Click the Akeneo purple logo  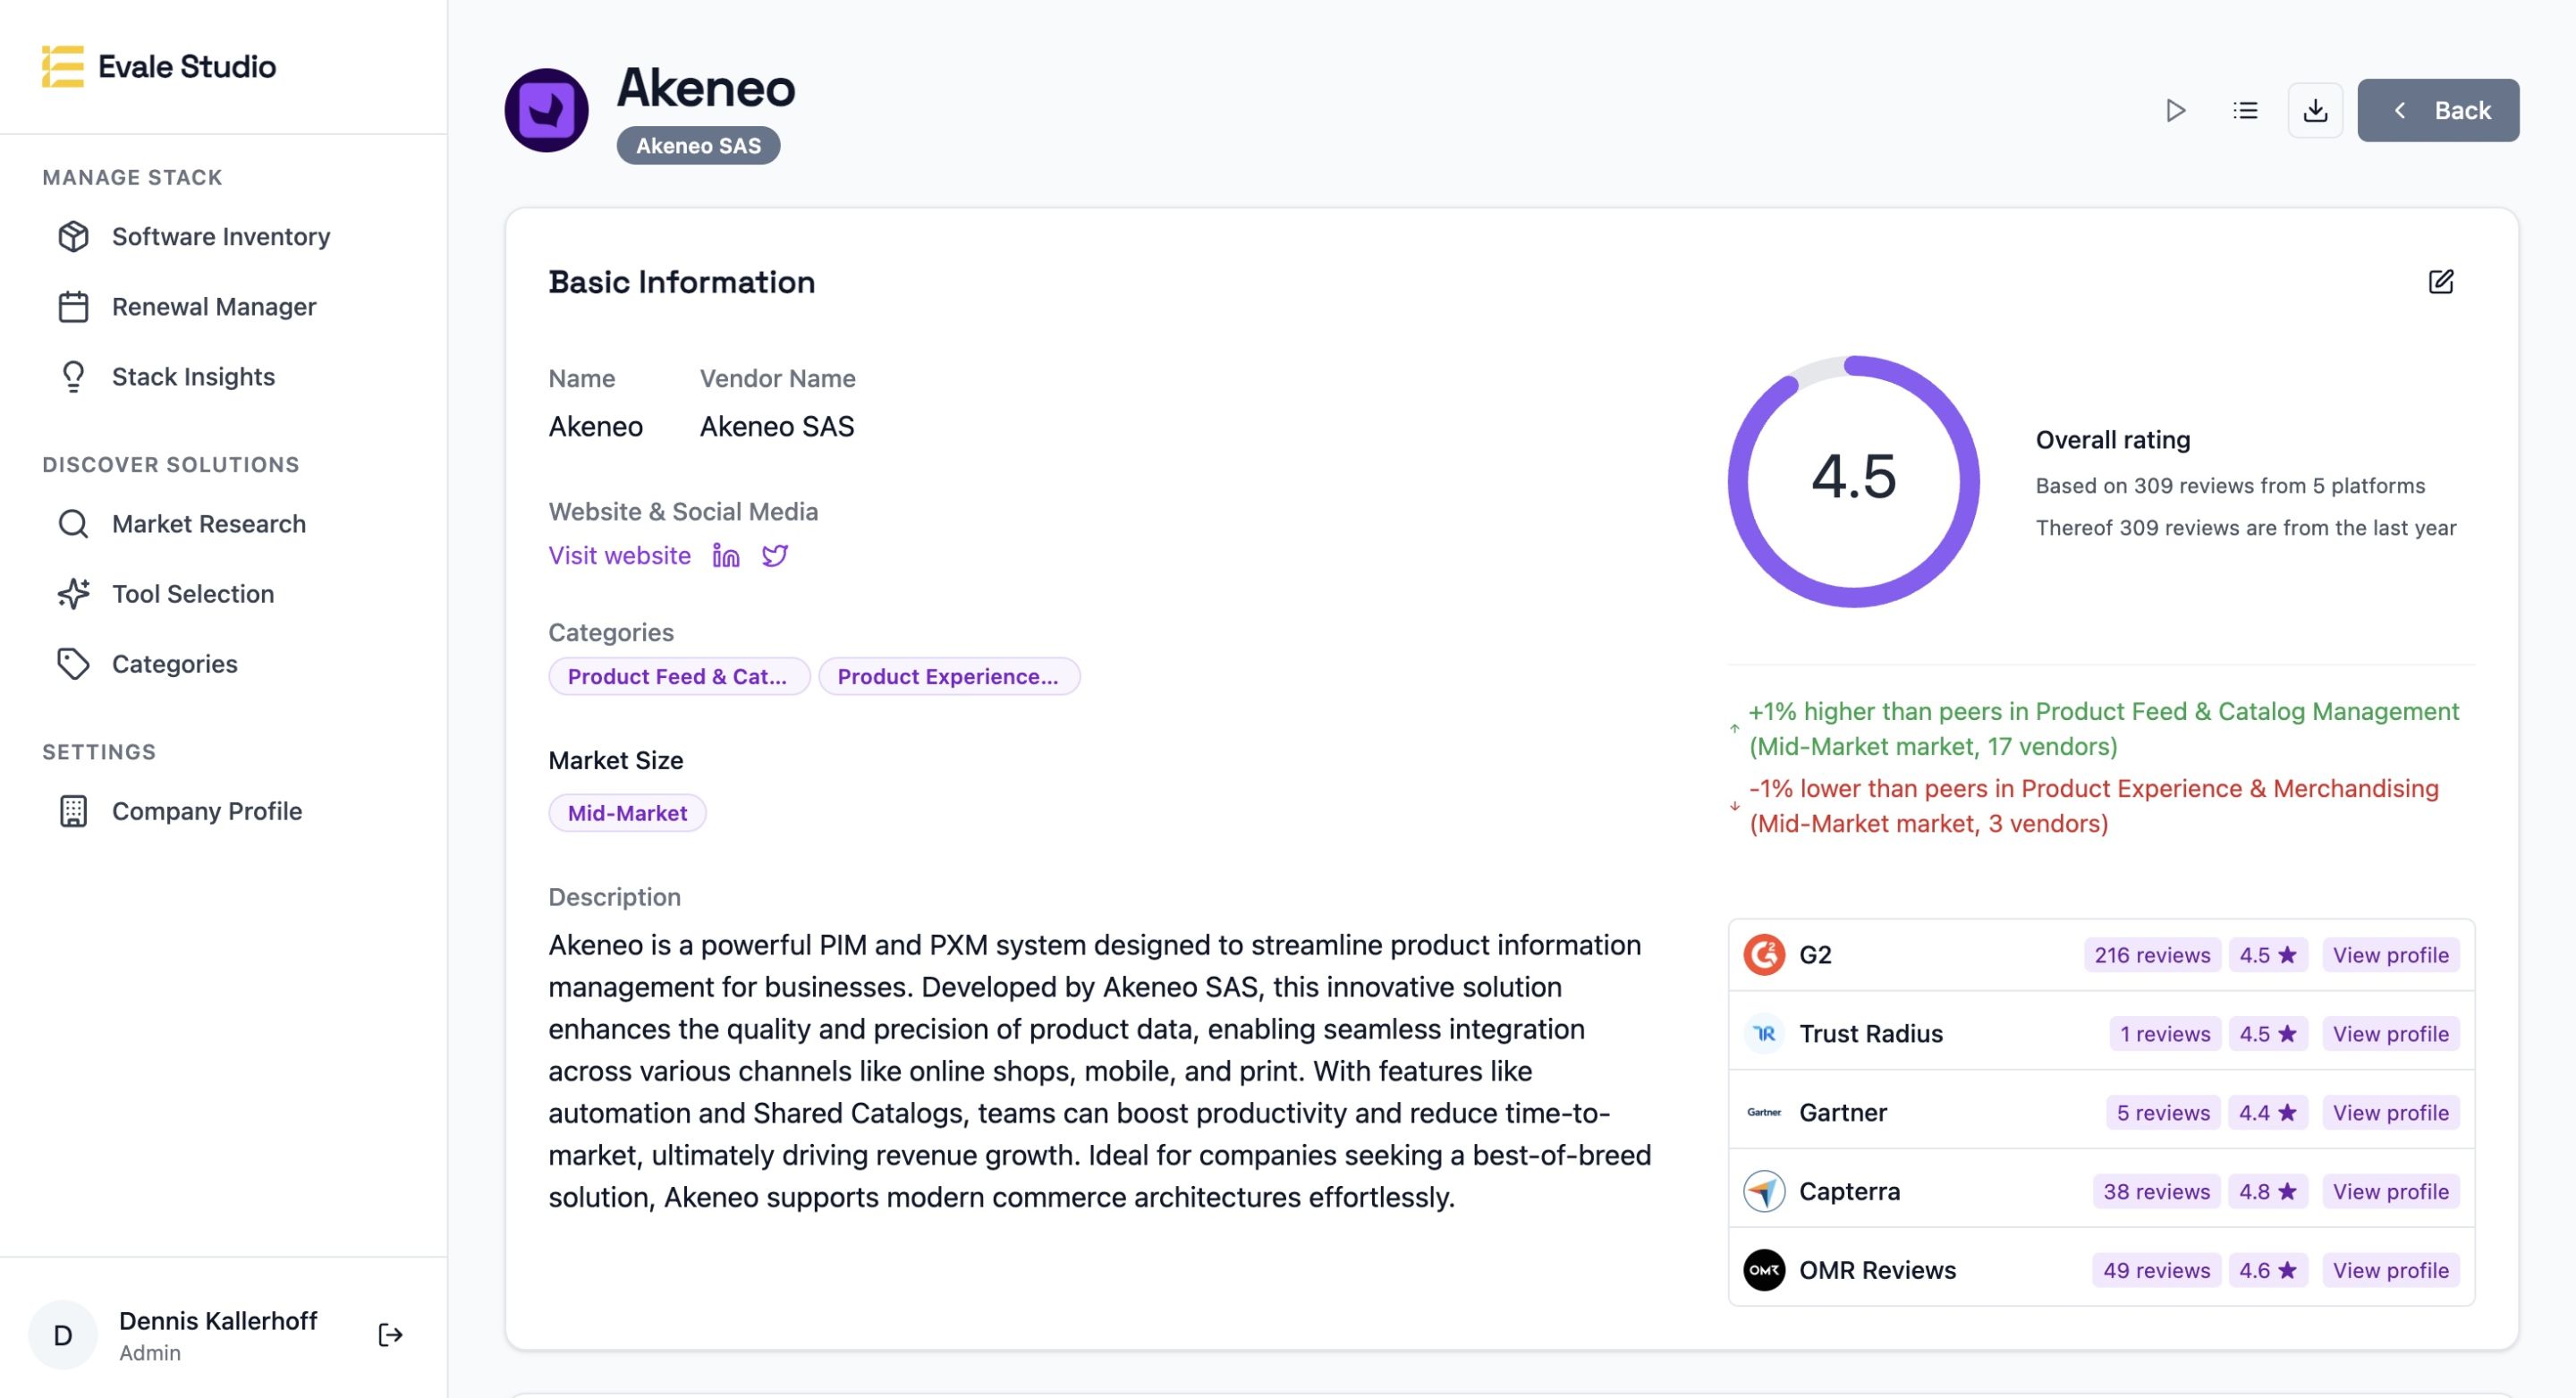coord(546,110)
